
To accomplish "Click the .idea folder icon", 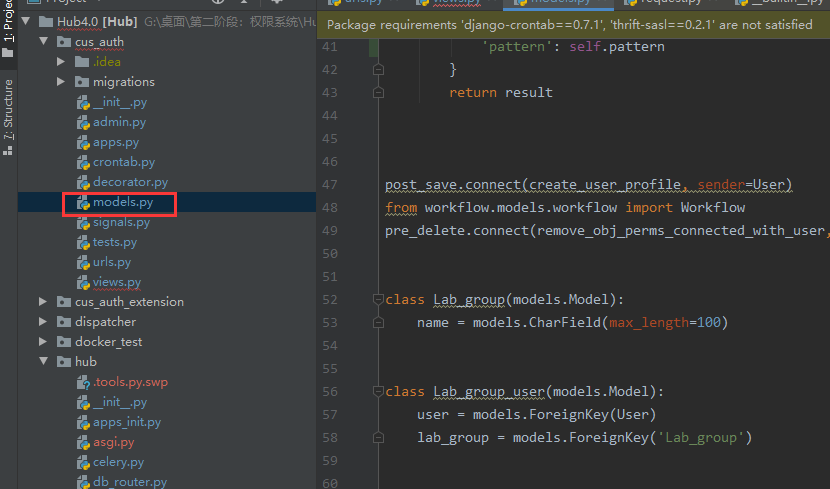I will pos(82,62).
